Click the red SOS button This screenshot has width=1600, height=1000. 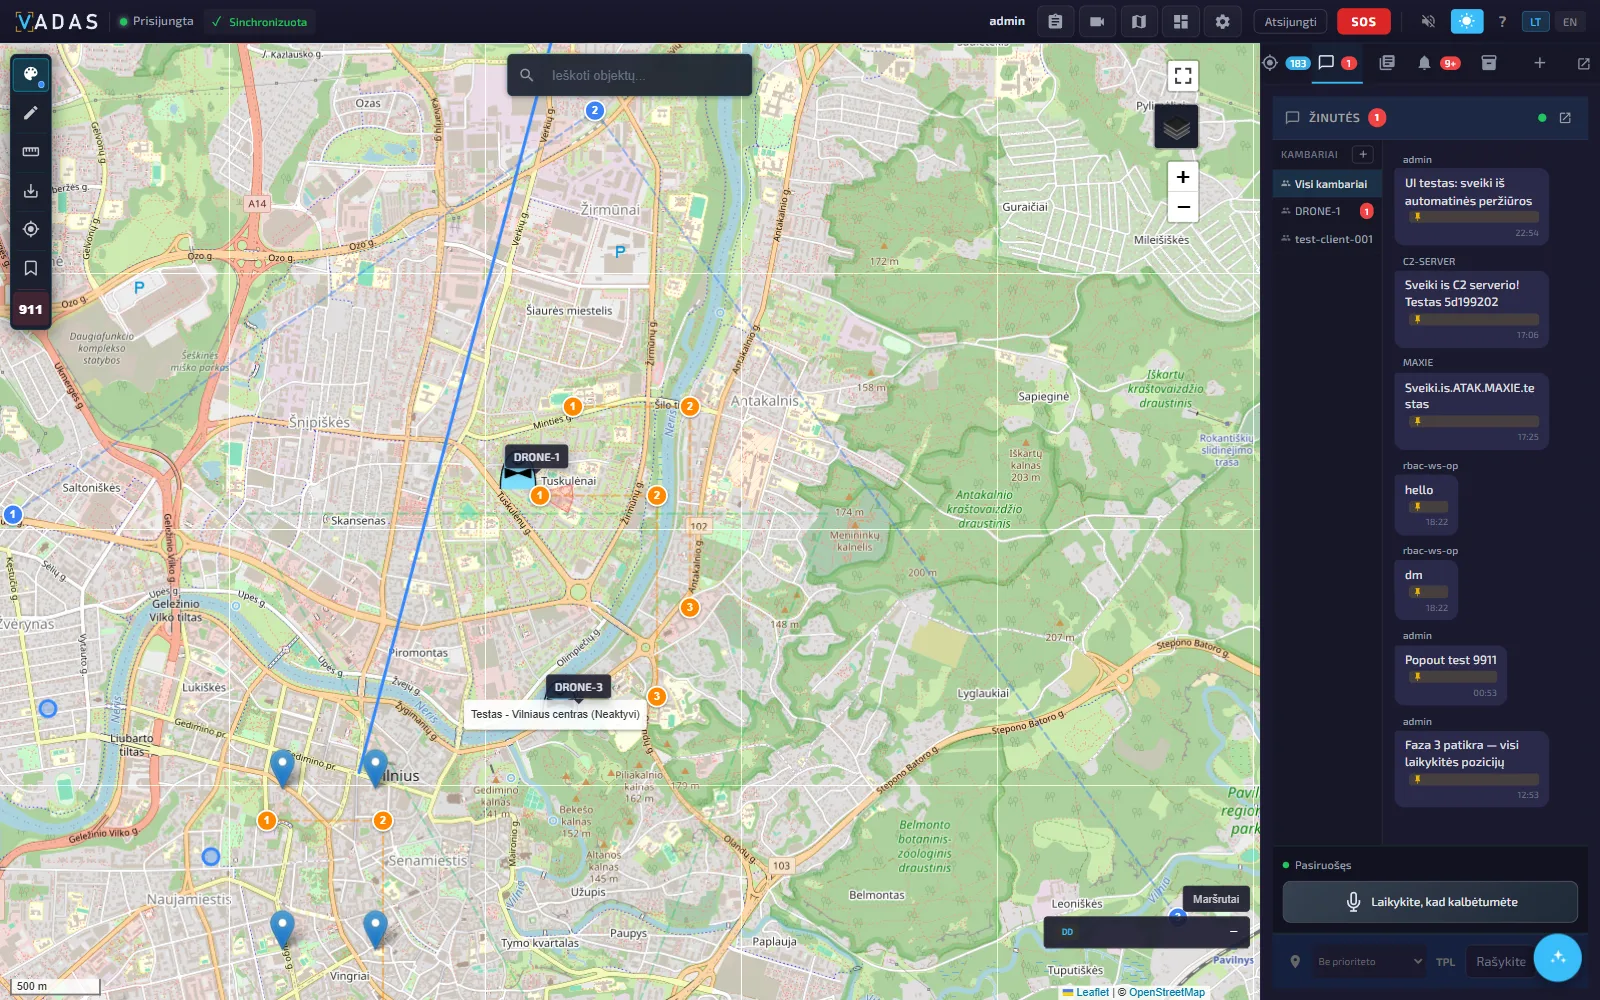1363,21
